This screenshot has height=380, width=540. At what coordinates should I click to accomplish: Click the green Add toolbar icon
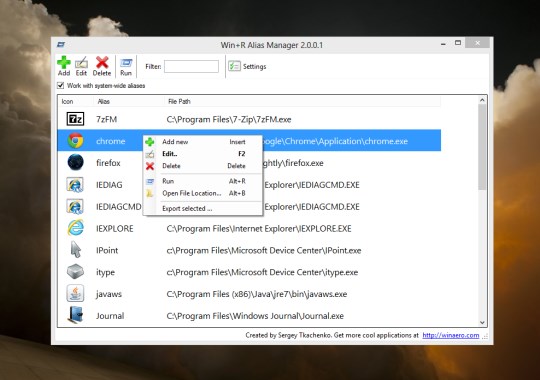[x=64, y=63]
